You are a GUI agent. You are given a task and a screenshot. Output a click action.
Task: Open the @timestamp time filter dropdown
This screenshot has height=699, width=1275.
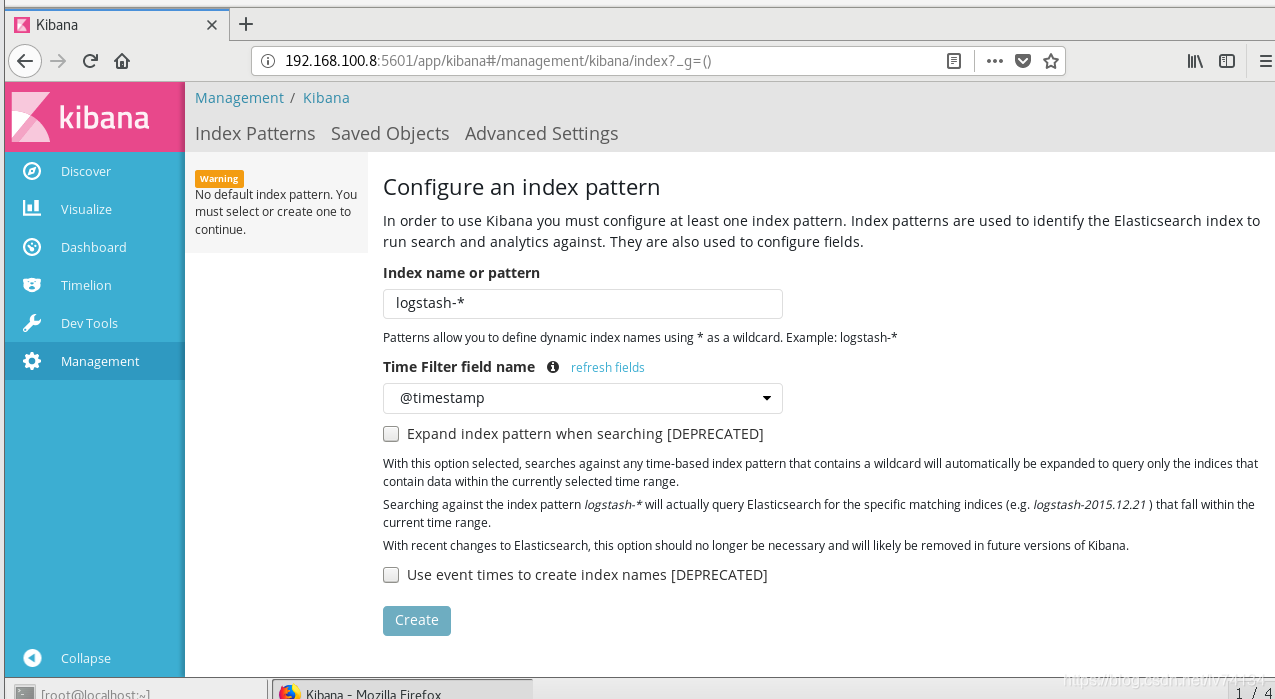582,398
